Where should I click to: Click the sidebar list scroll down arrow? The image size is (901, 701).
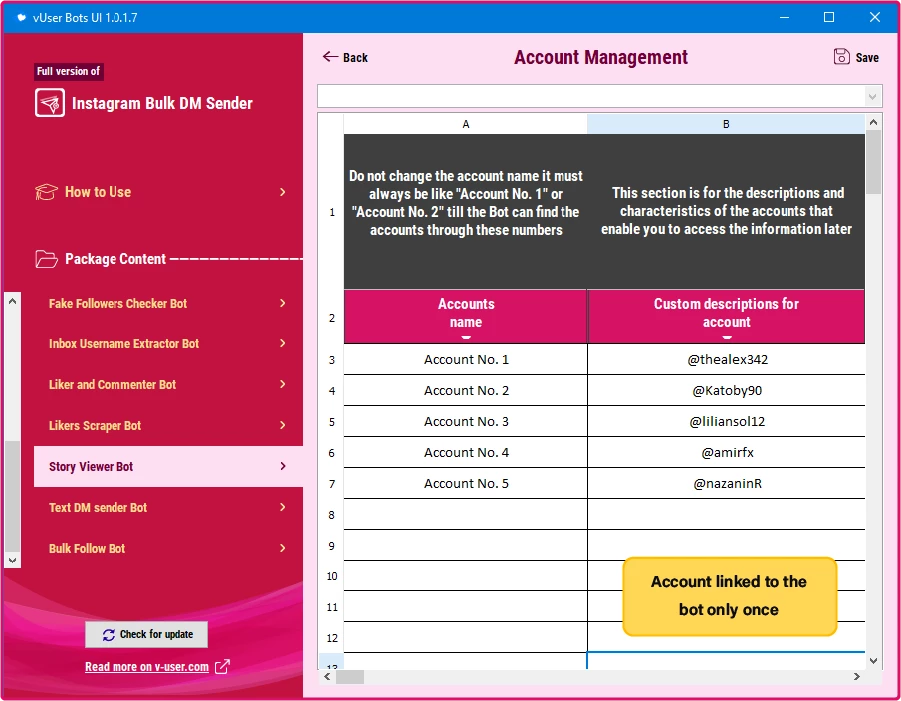13,560
